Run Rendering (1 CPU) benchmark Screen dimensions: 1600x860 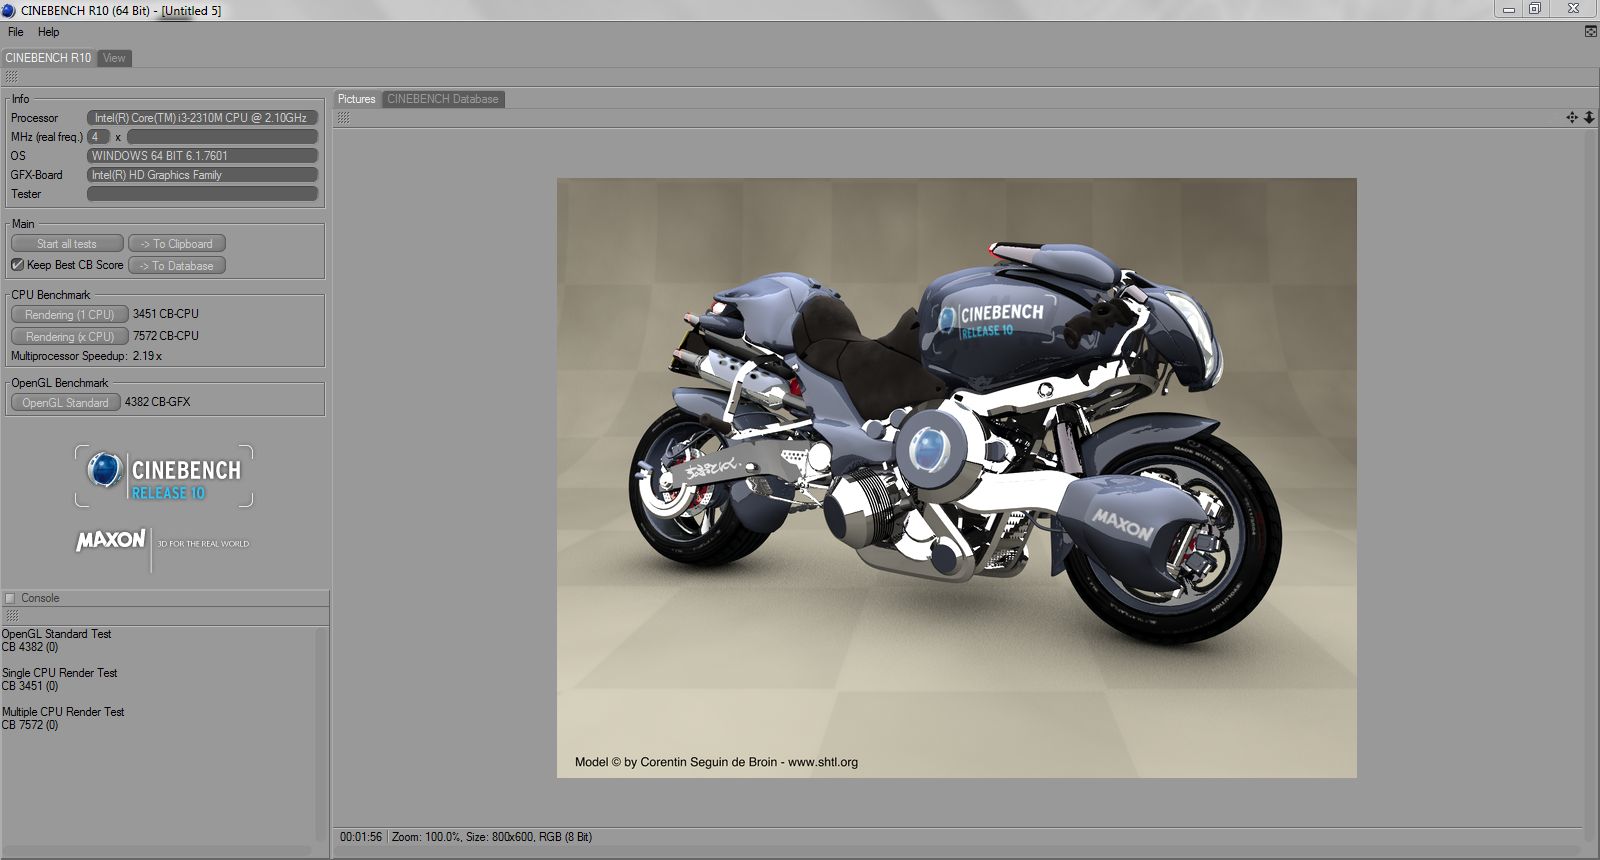69,314
